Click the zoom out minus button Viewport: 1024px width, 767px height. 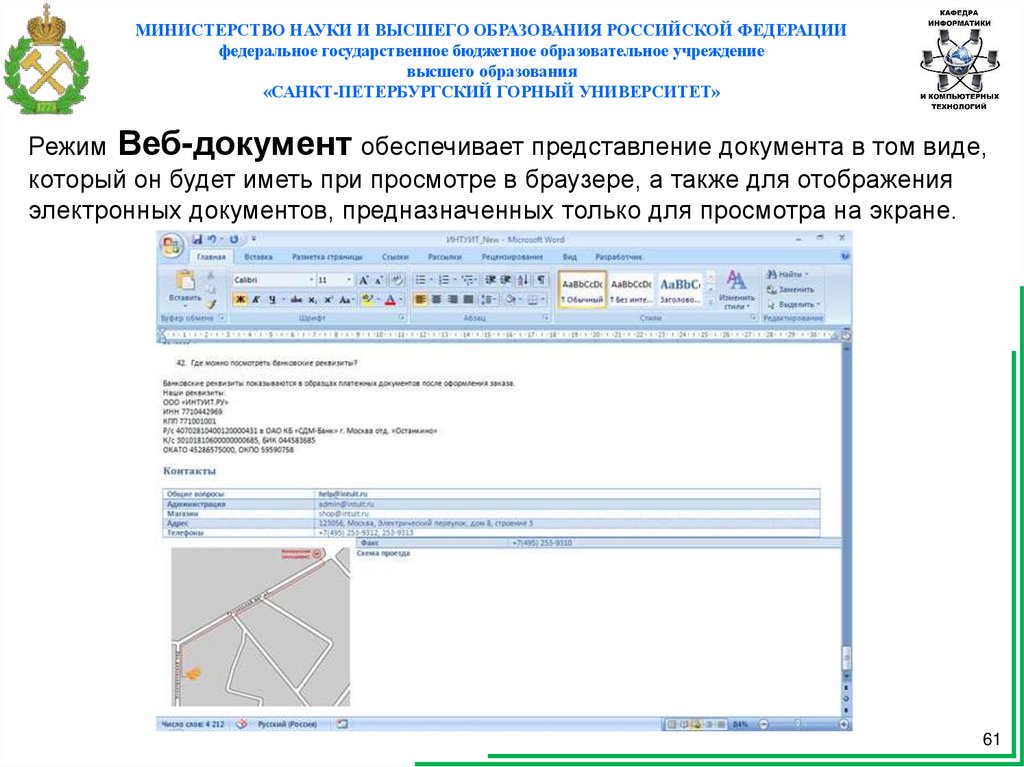764,725
